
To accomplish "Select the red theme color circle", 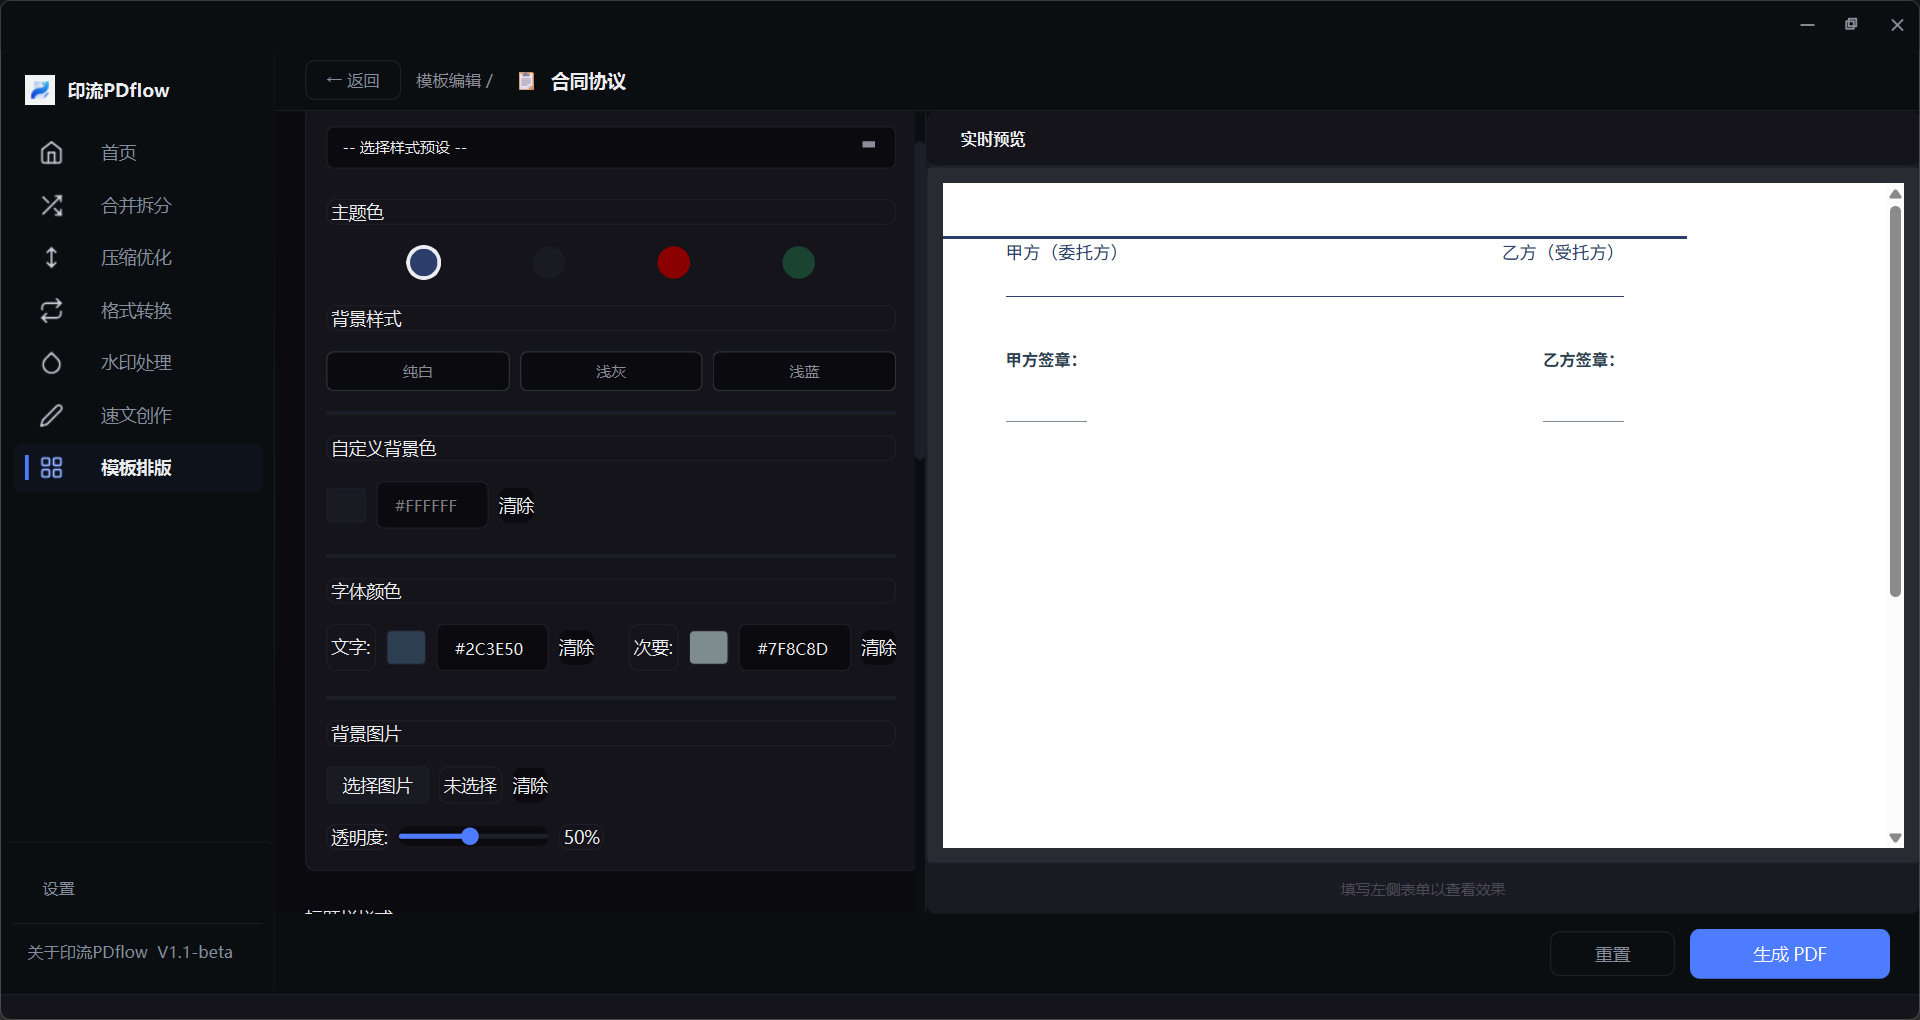I will [x=673, y=262].
